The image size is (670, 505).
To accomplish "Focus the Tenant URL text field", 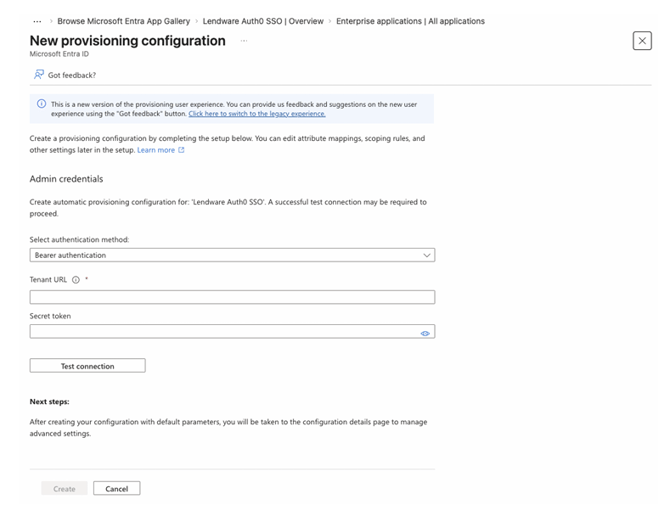I will tap(232, 297).
